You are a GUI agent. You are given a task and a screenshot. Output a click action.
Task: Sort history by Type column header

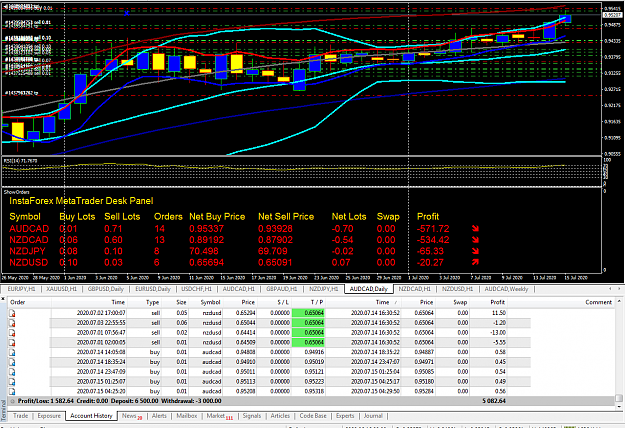(x=152, y=302)
